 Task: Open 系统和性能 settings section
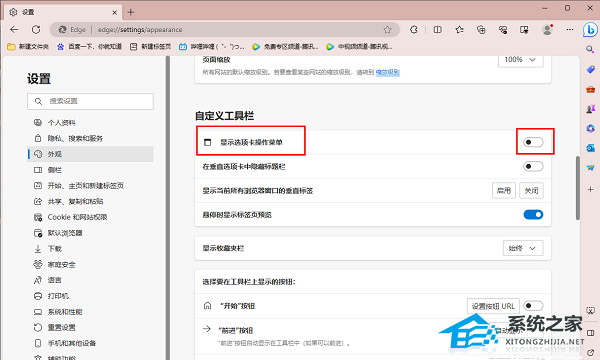tap(90, 312)
